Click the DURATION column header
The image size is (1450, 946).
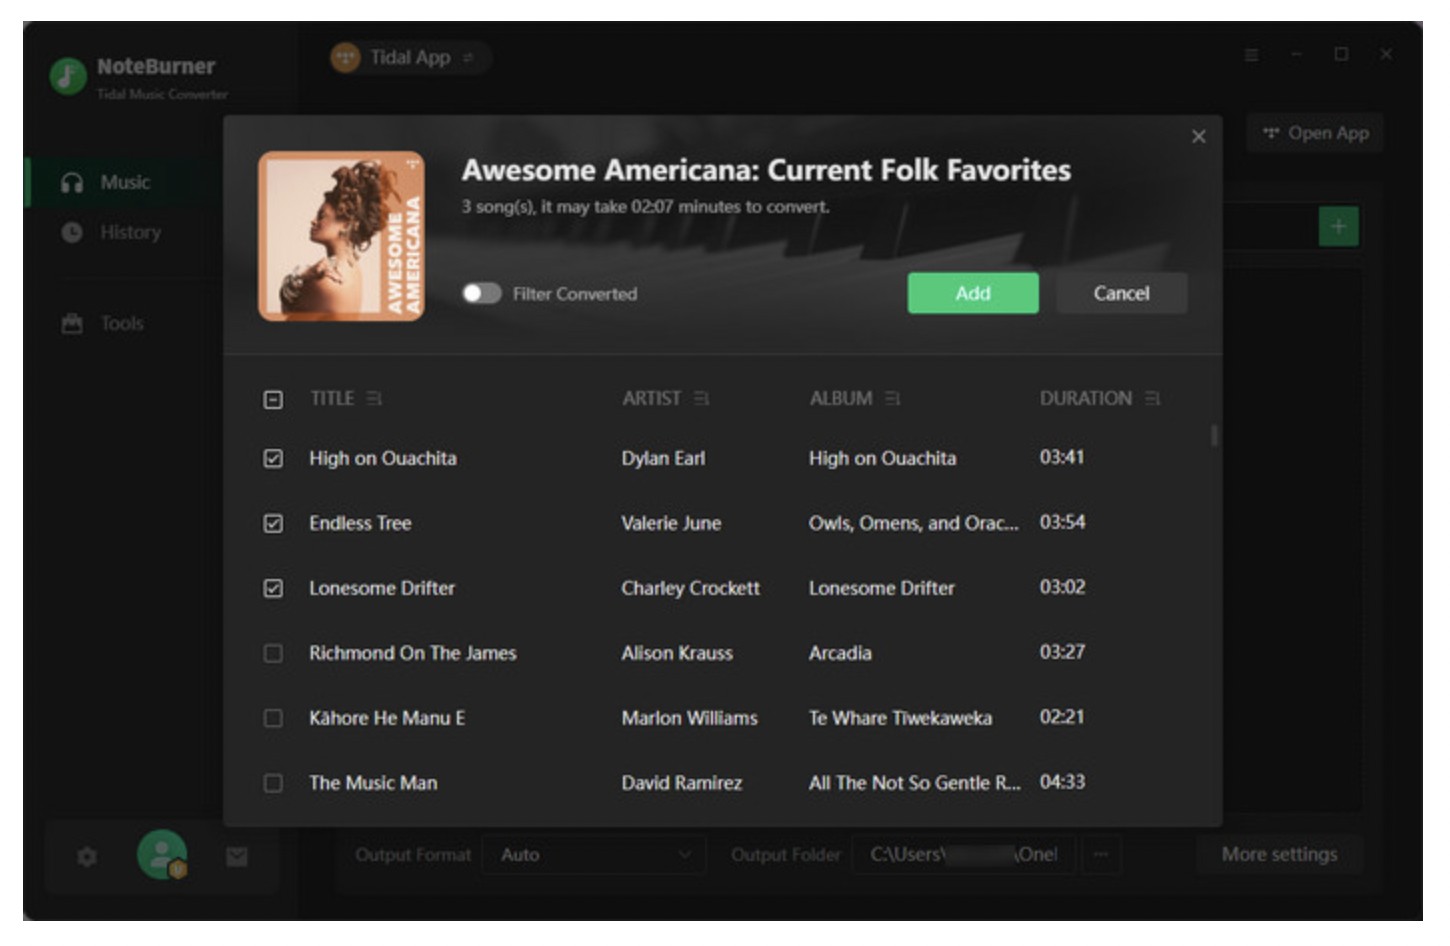click(1086, 398)
